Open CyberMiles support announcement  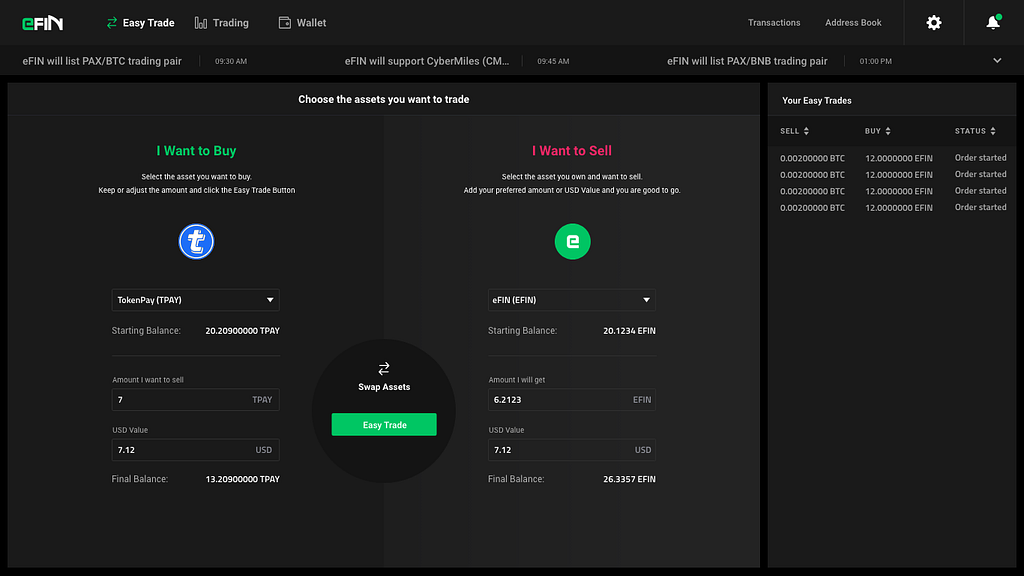point(426,61)
